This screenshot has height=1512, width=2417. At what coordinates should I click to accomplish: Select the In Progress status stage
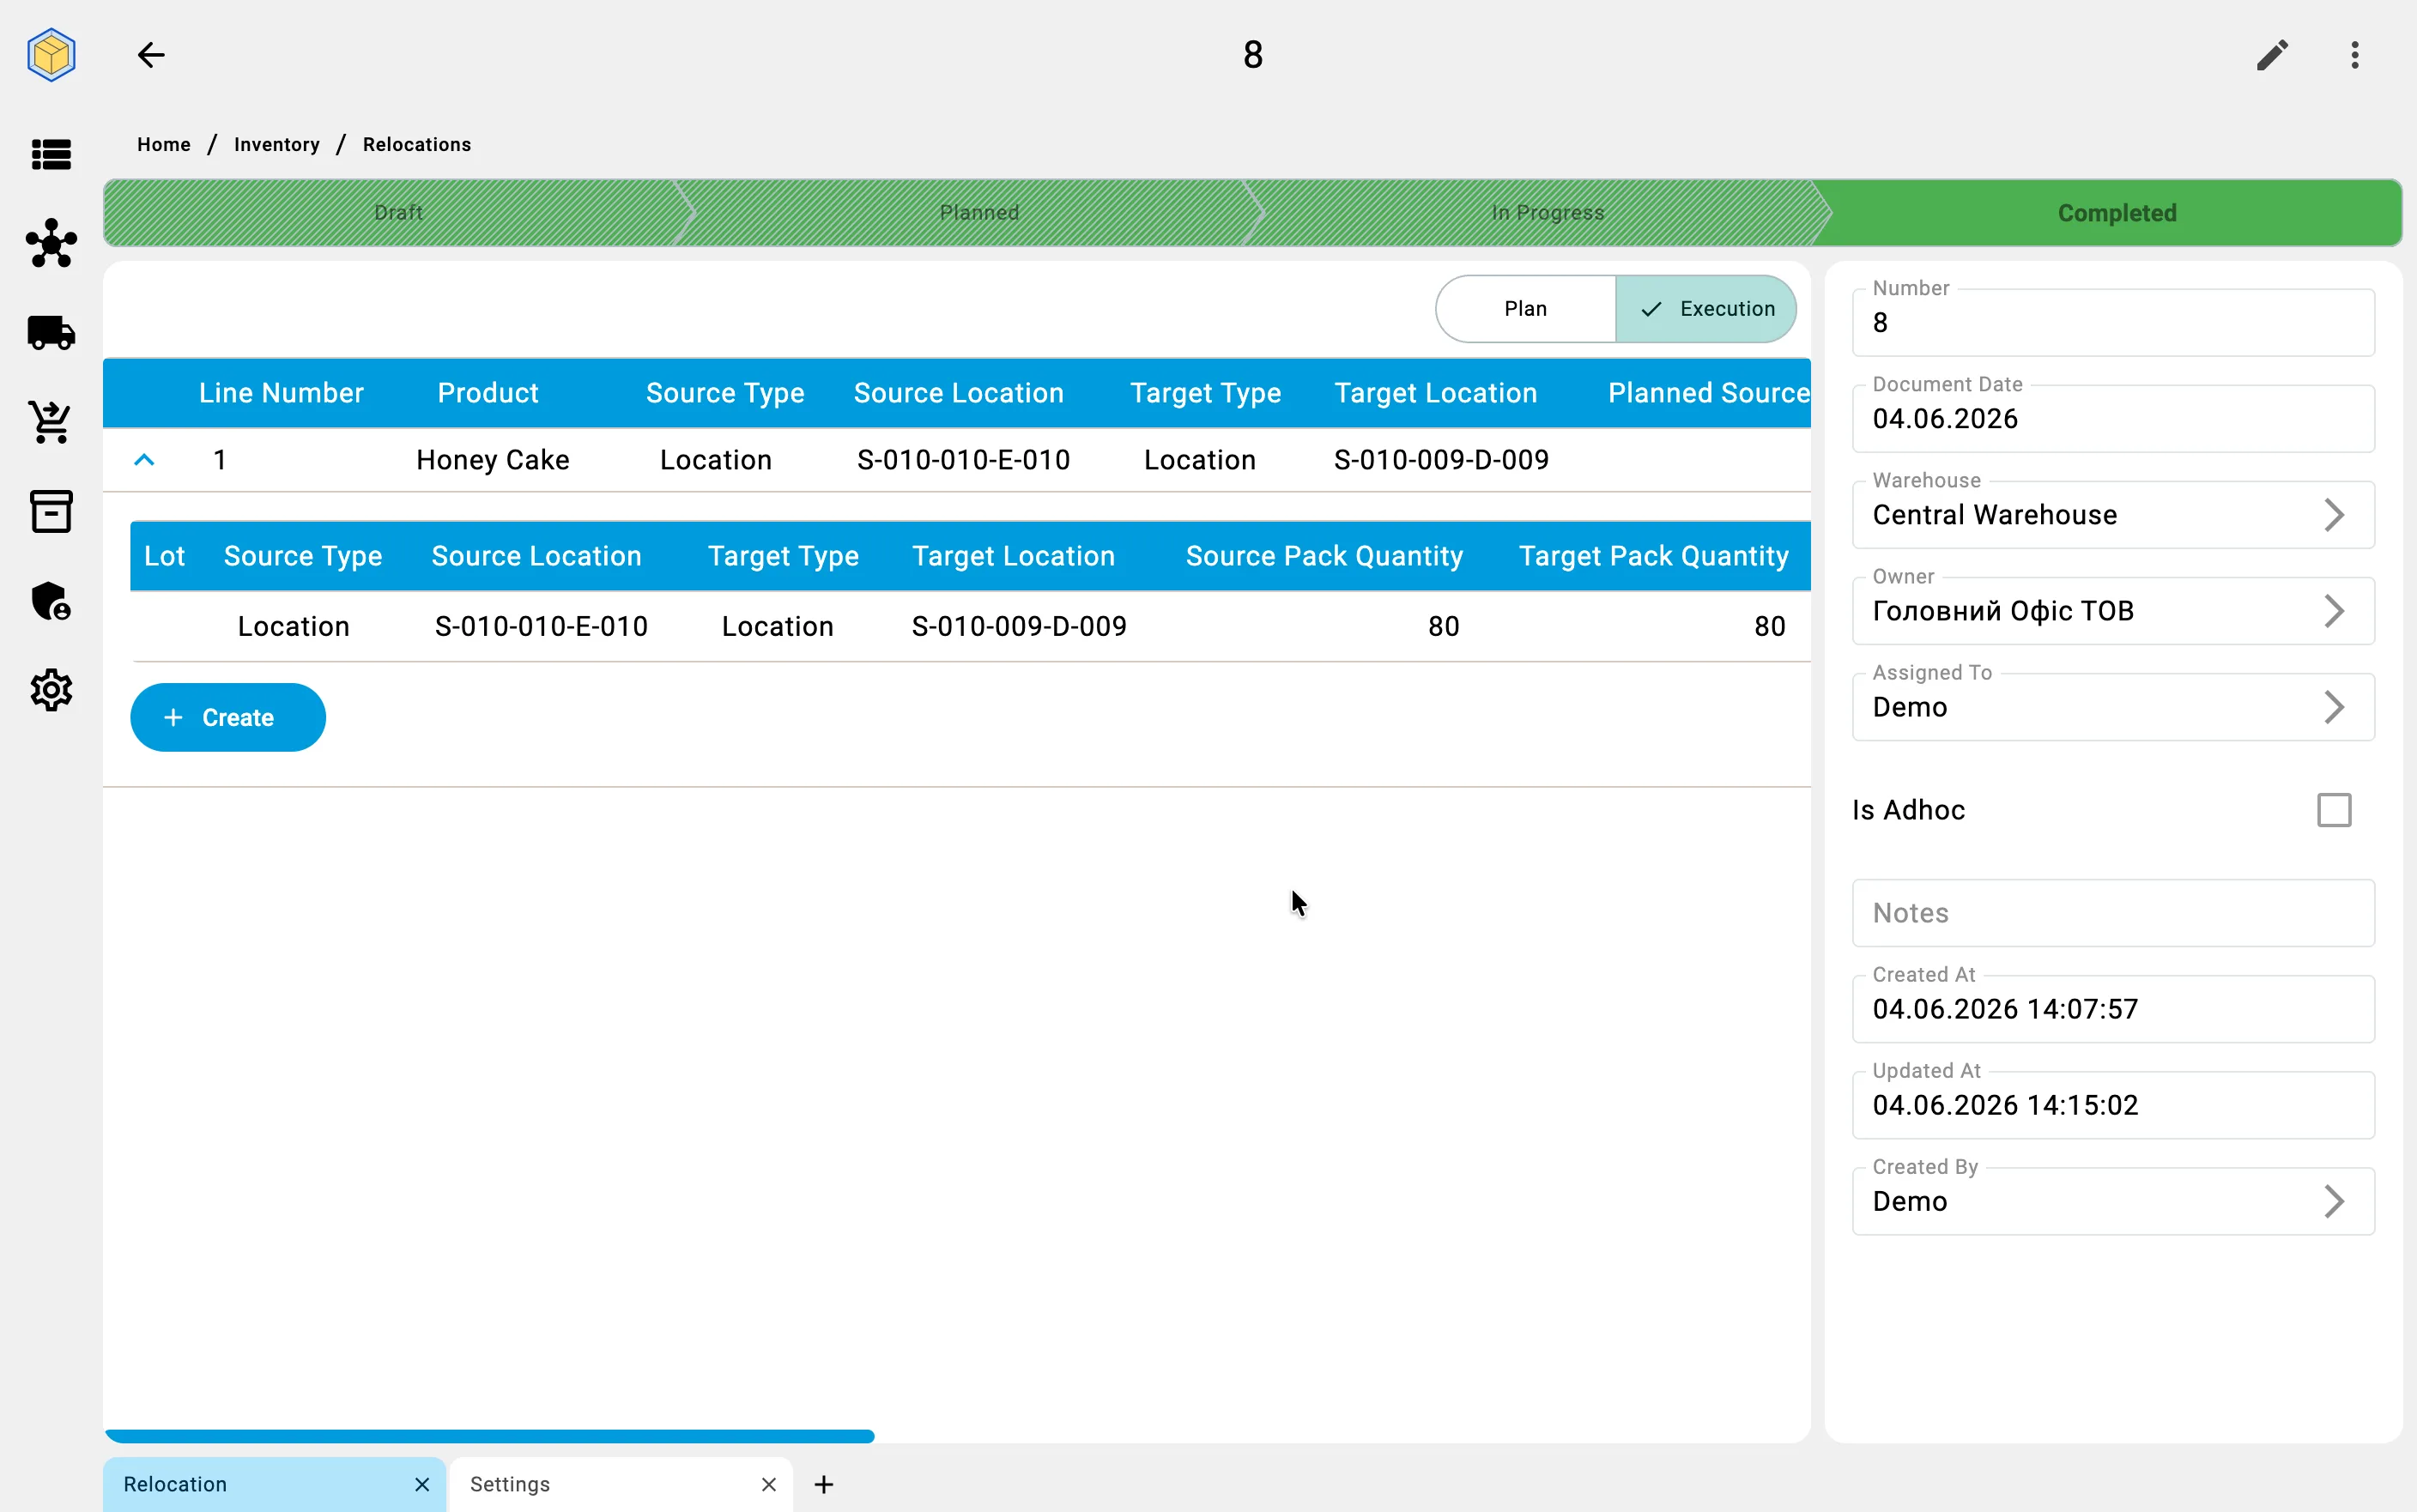1547,213
